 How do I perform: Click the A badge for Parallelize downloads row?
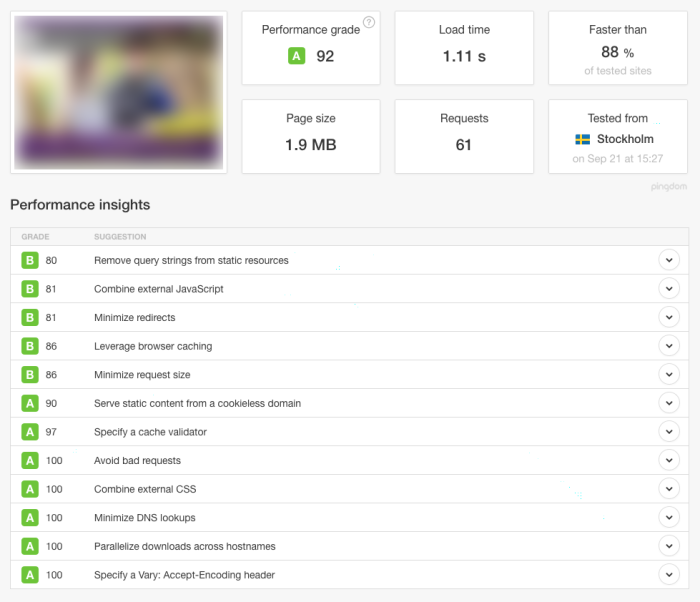[30, 546]
